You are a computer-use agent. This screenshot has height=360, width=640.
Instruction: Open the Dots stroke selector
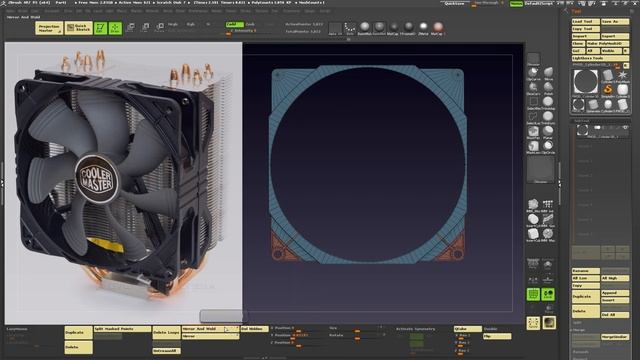click(x=350, y=28)
